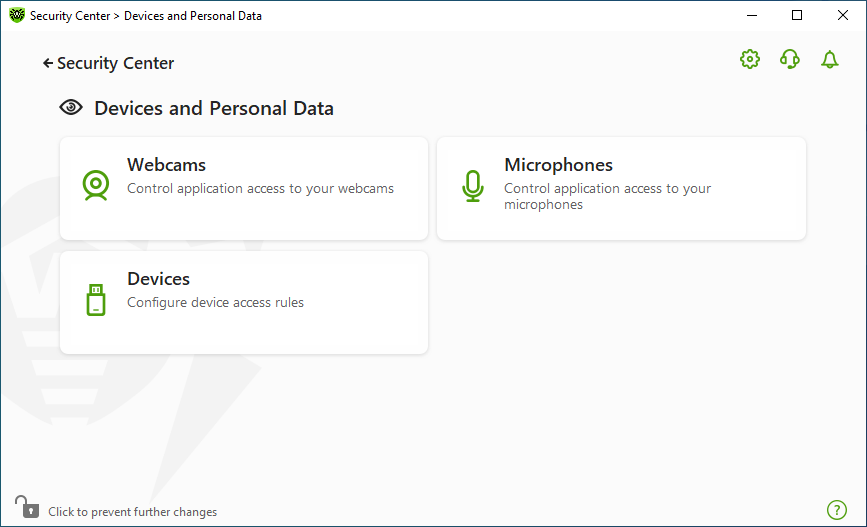Maximize the Security Center window
The image size is (867, 527).
pos(797,15)
